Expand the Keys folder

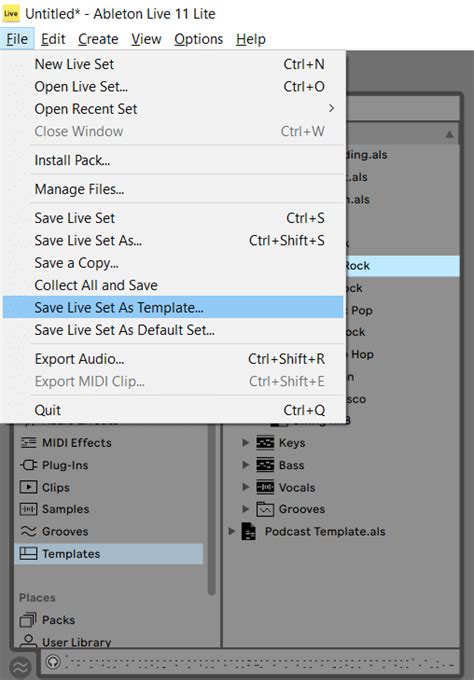pos(245,442)
